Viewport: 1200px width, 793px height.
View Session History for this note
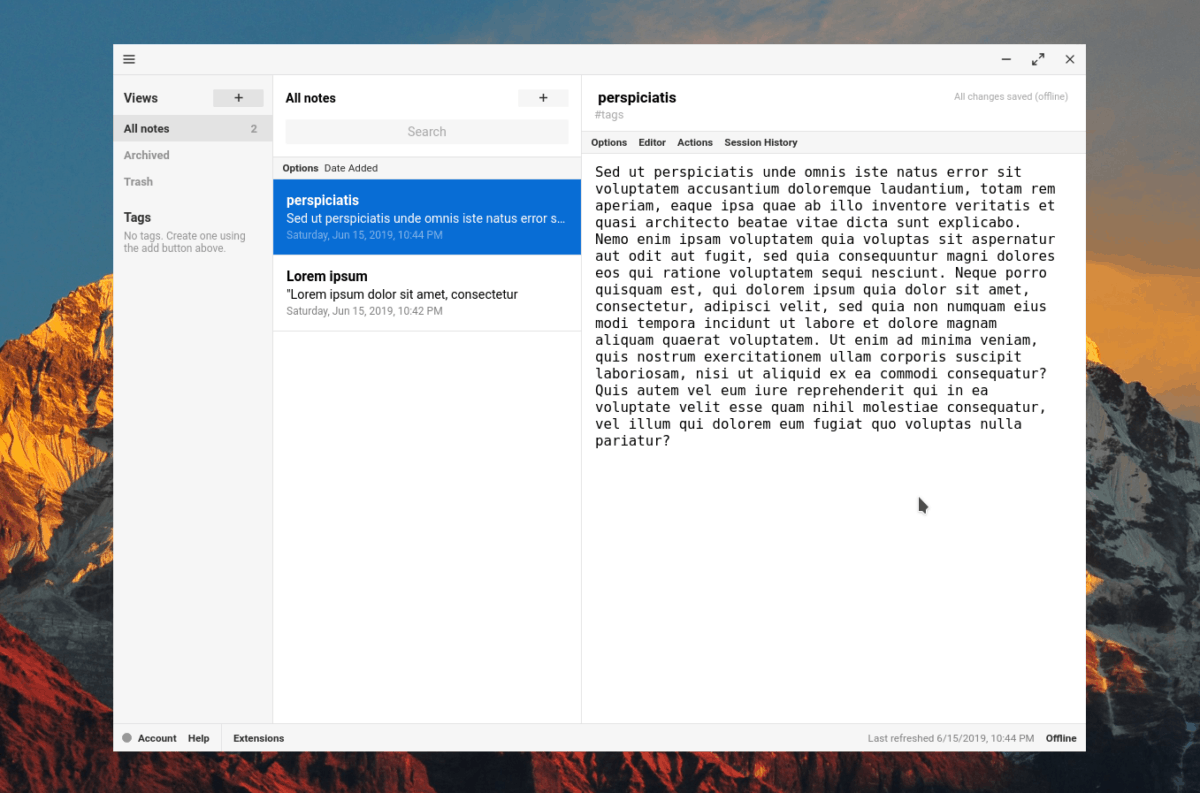(760, 142)
